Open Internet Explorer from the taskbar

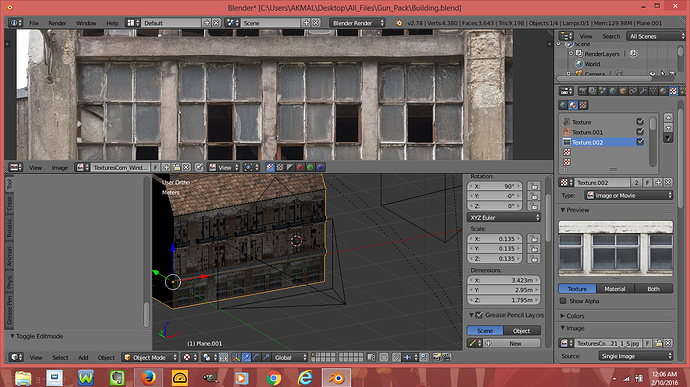tap(305, 378)
